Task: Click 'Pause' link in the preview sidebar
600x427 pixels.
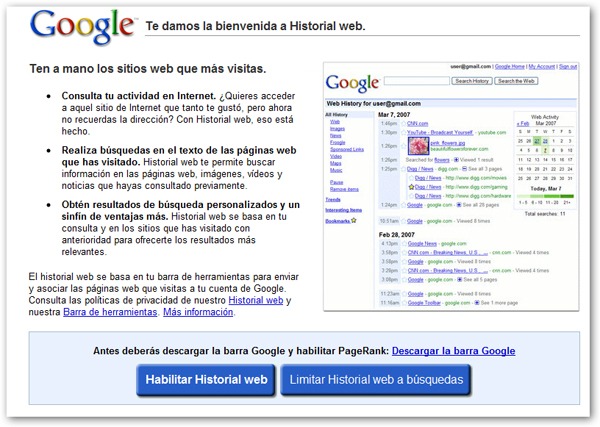Action: tap(336, 182)
